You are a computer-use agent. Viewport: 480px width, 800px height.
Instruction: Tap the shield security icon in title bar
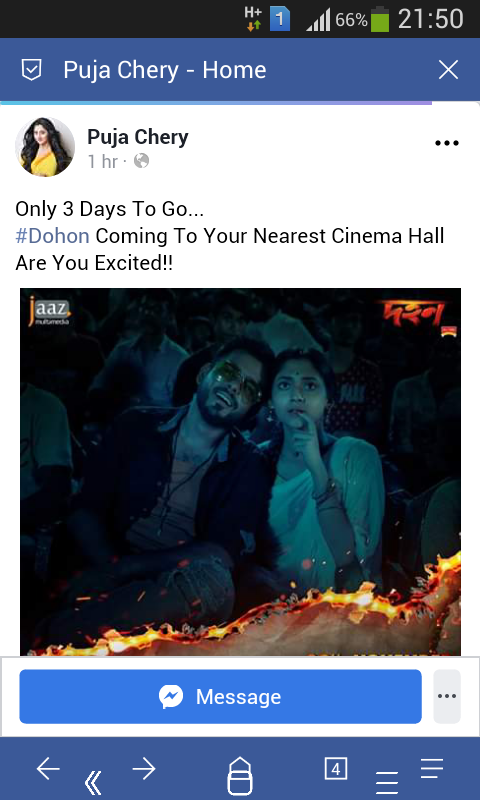tap(31, 70)
